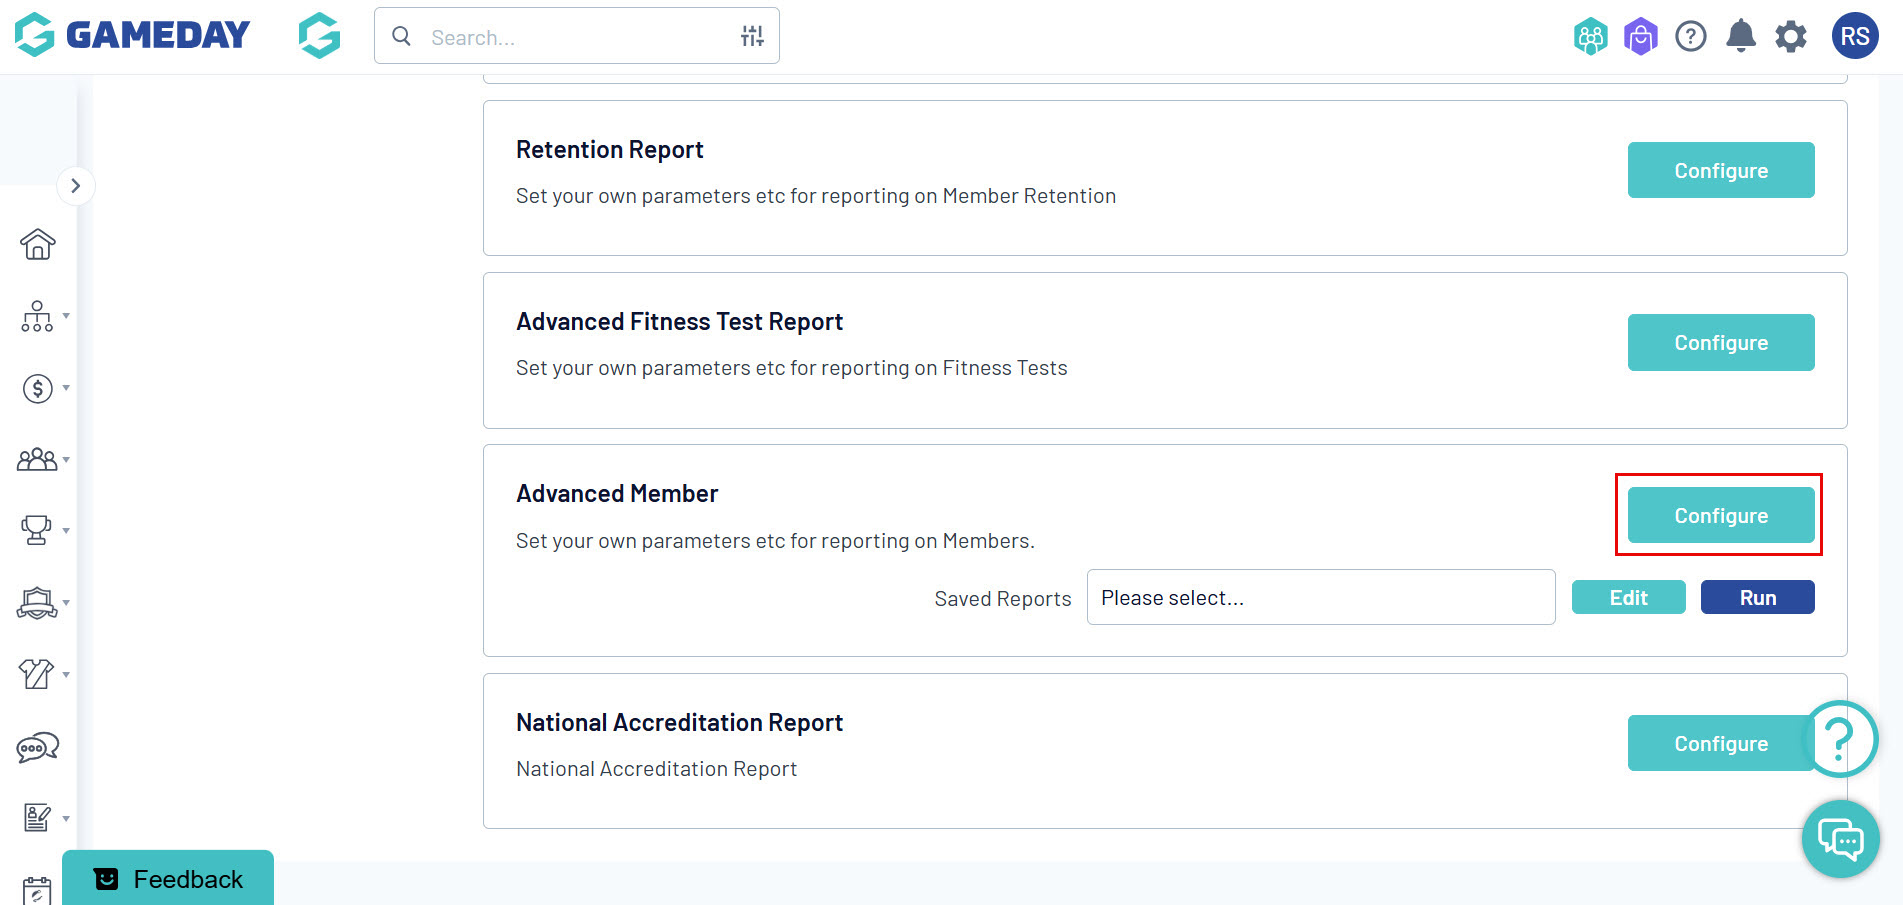Open the teal community hexagon icon
1903x905 pixels.
coord(1590,37)
